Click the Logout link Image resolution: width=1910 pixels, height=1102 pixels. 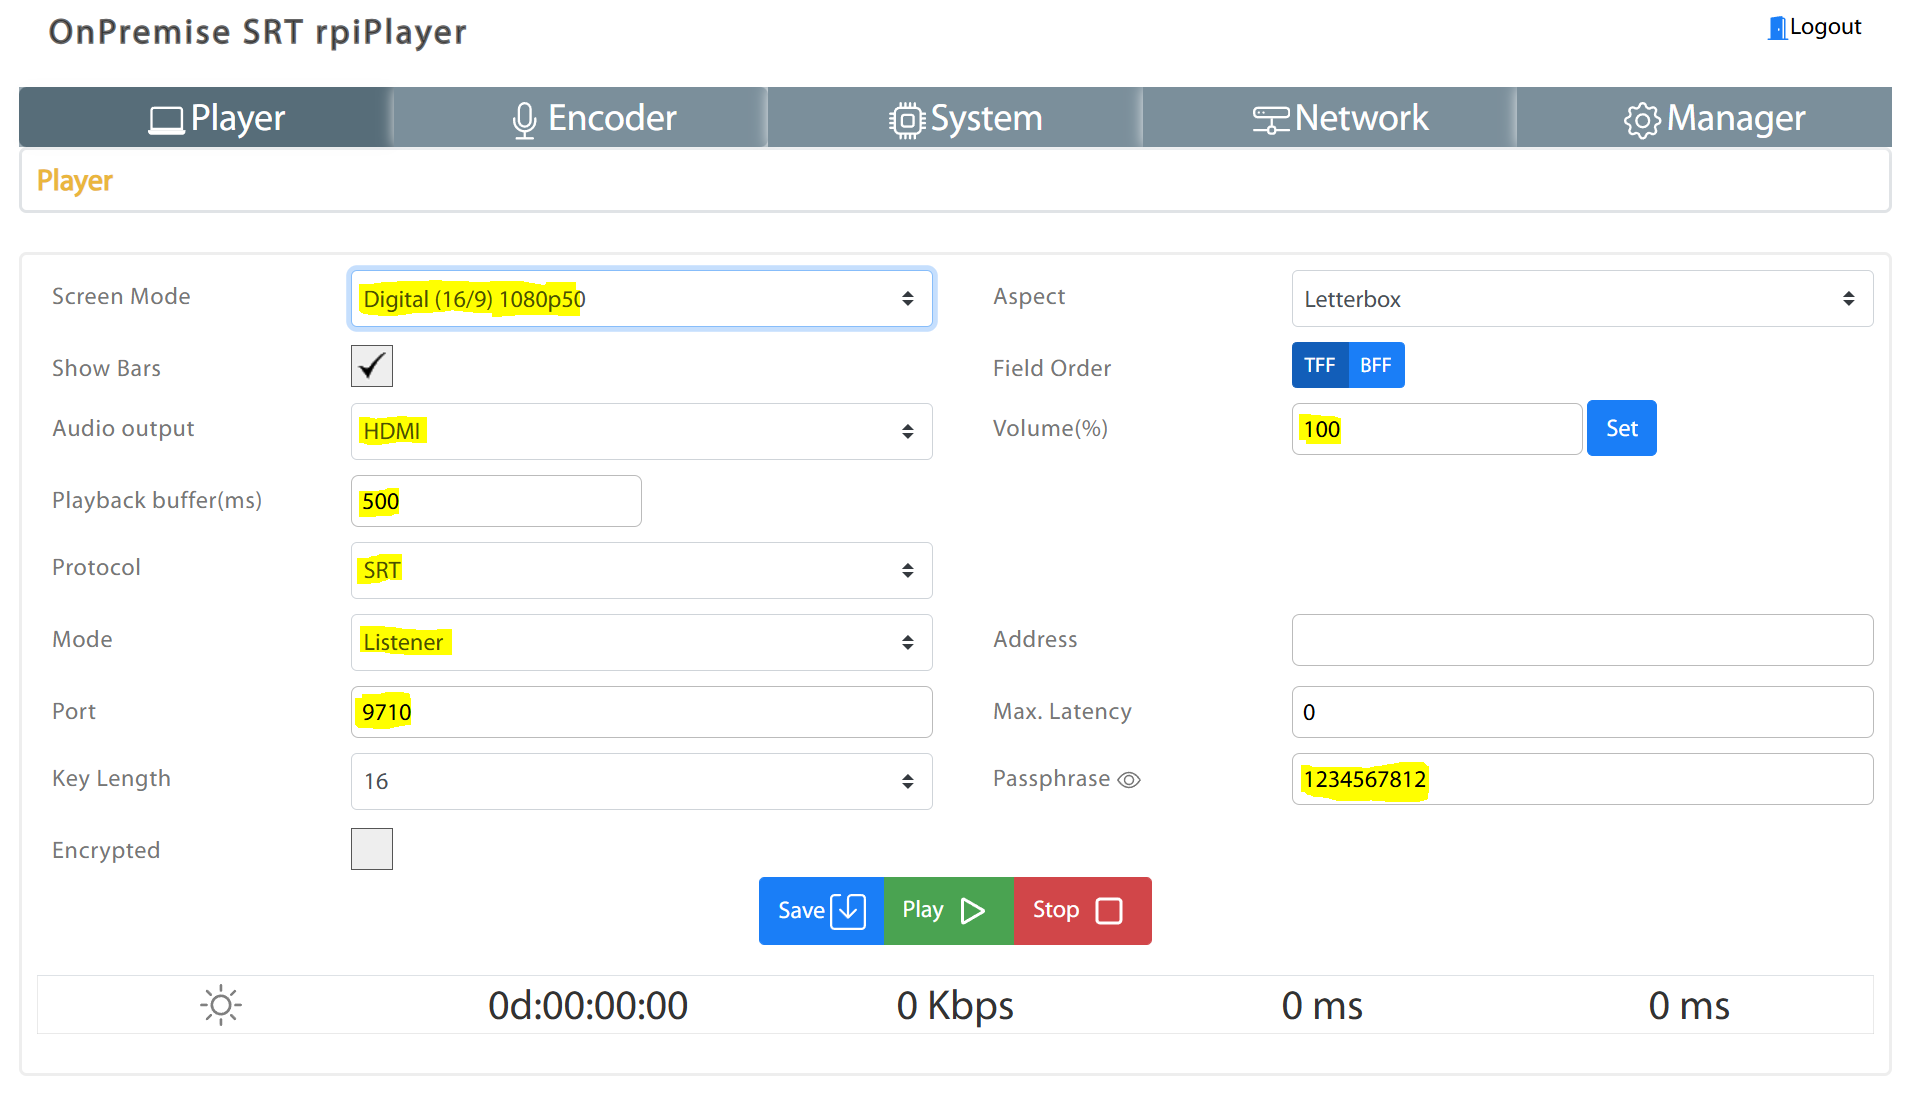pos(1815,27)
